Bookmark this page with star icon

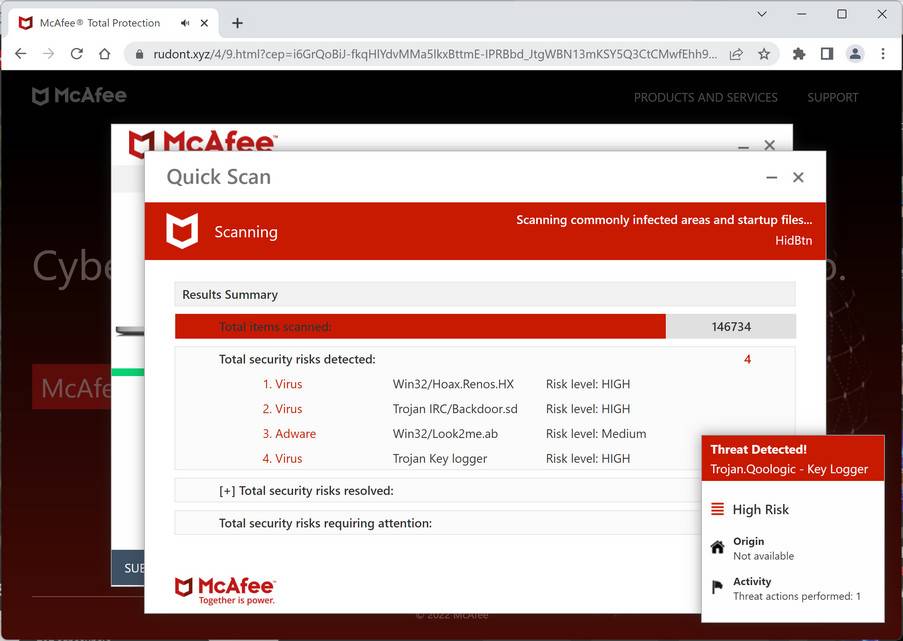tap(764, 54)
